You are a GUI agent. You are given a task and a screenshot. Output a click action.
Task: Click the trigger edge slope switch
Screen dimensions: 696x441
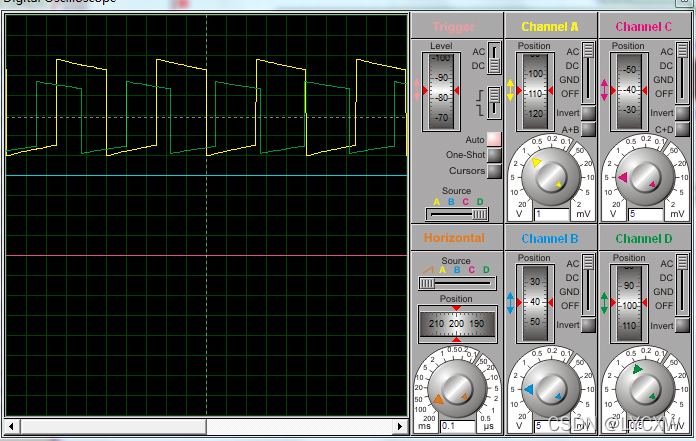tap(494, 103)
